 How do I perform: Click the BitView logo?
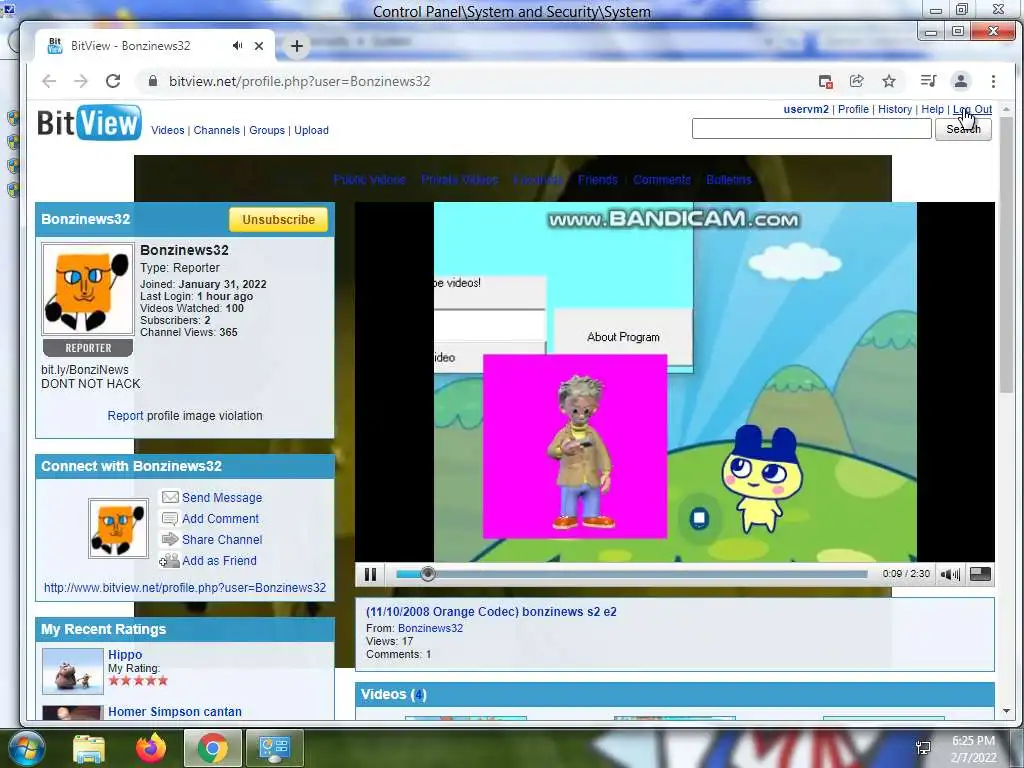(89, 123)
